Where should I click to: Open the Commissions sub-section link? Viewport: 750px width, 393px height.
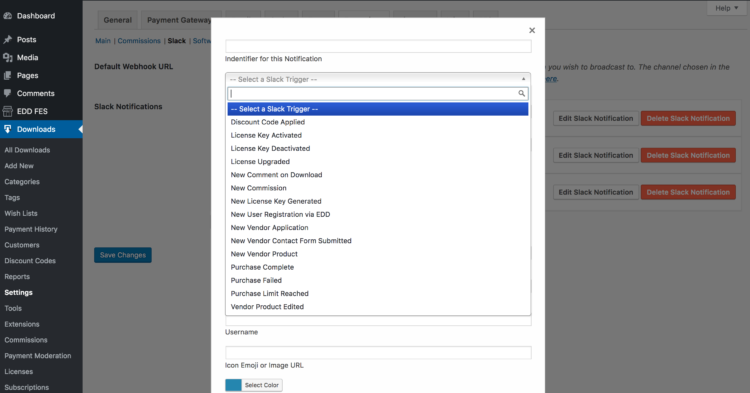(x=139, y=41)
